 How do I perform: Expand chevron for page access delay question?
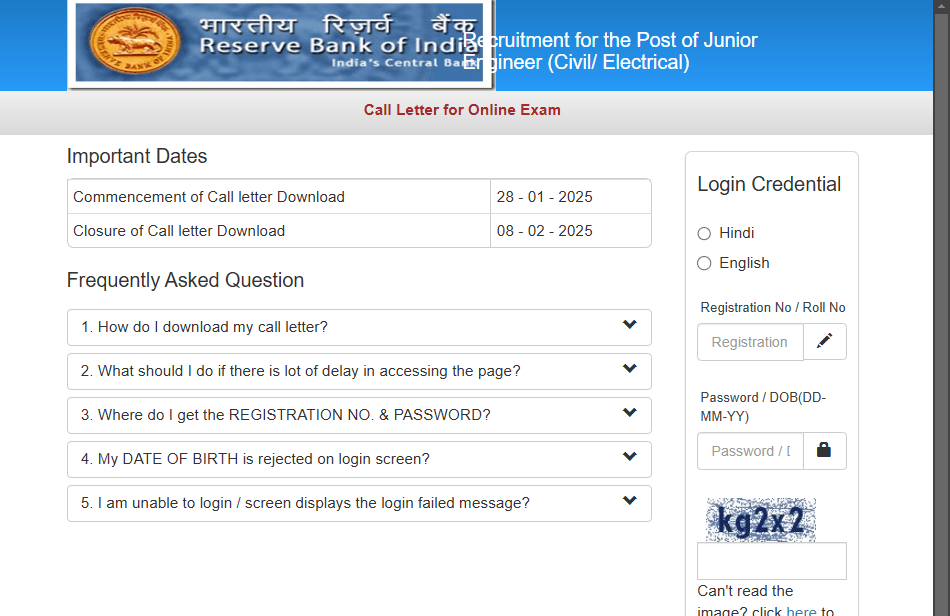pos(629,369)
